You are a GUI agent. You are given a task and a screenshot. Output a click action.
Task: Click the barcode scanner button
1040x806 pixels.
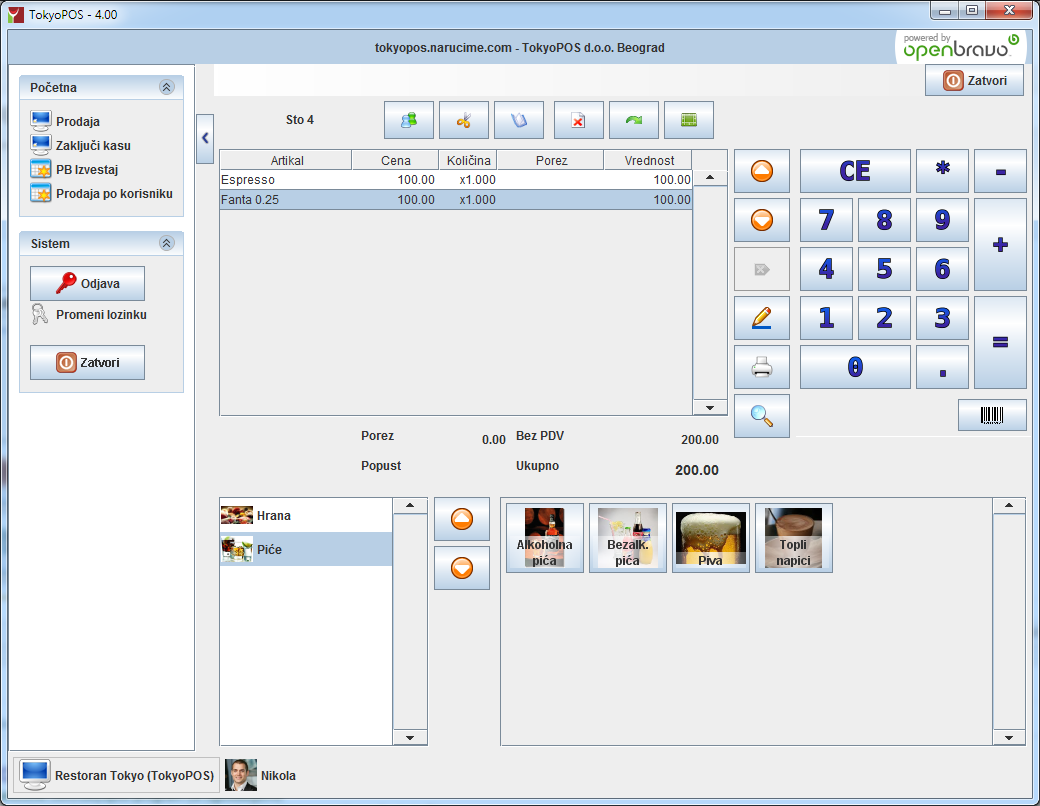point(992,415)
